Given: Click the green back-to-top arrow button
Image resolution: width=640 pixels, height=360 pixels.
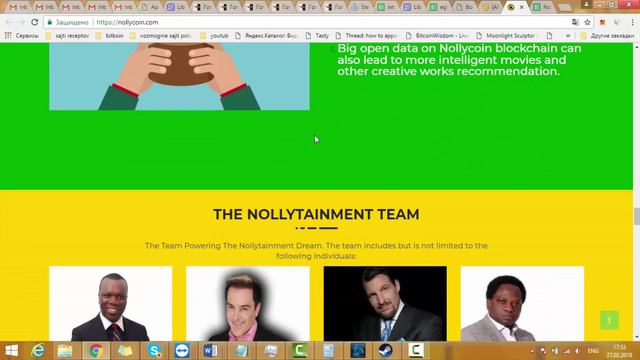Looking at the screenshot, I should (609, 320).
